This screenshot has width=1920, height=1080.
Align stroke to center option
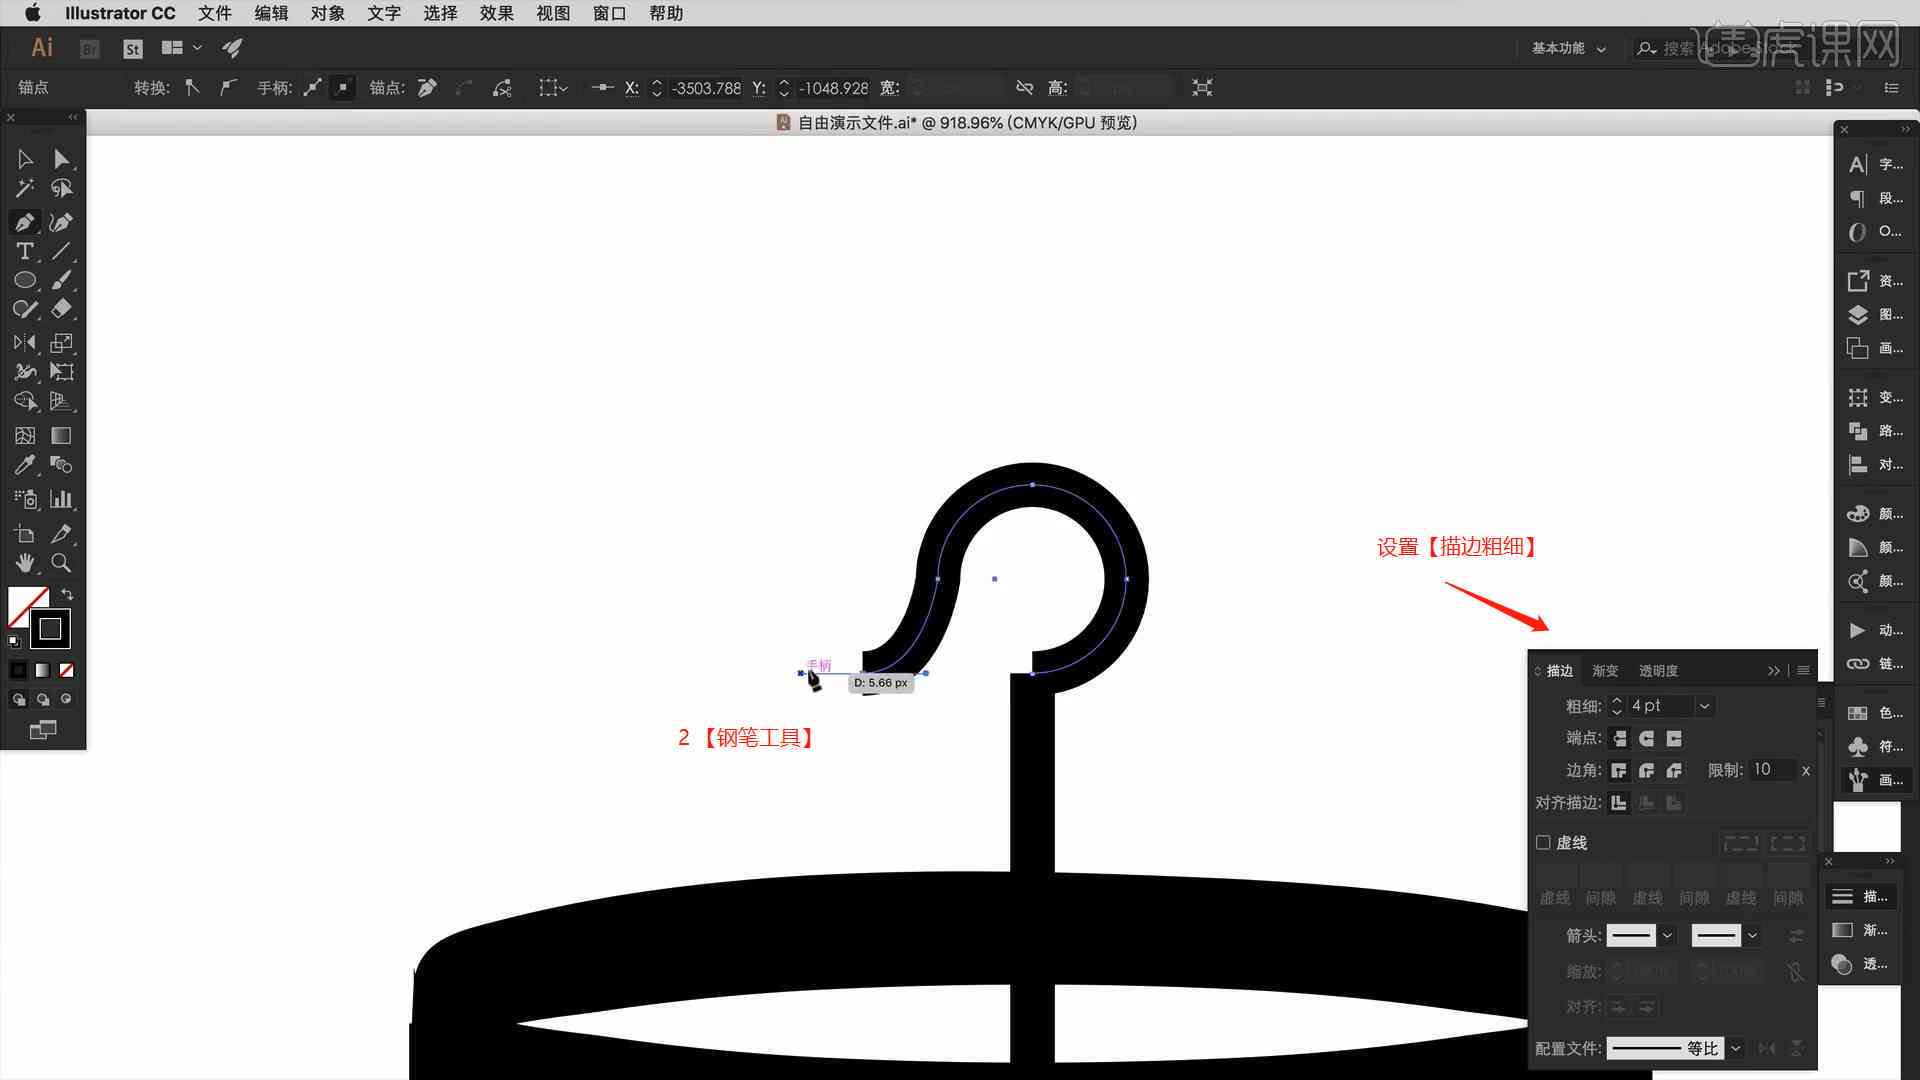(1619, 802)
